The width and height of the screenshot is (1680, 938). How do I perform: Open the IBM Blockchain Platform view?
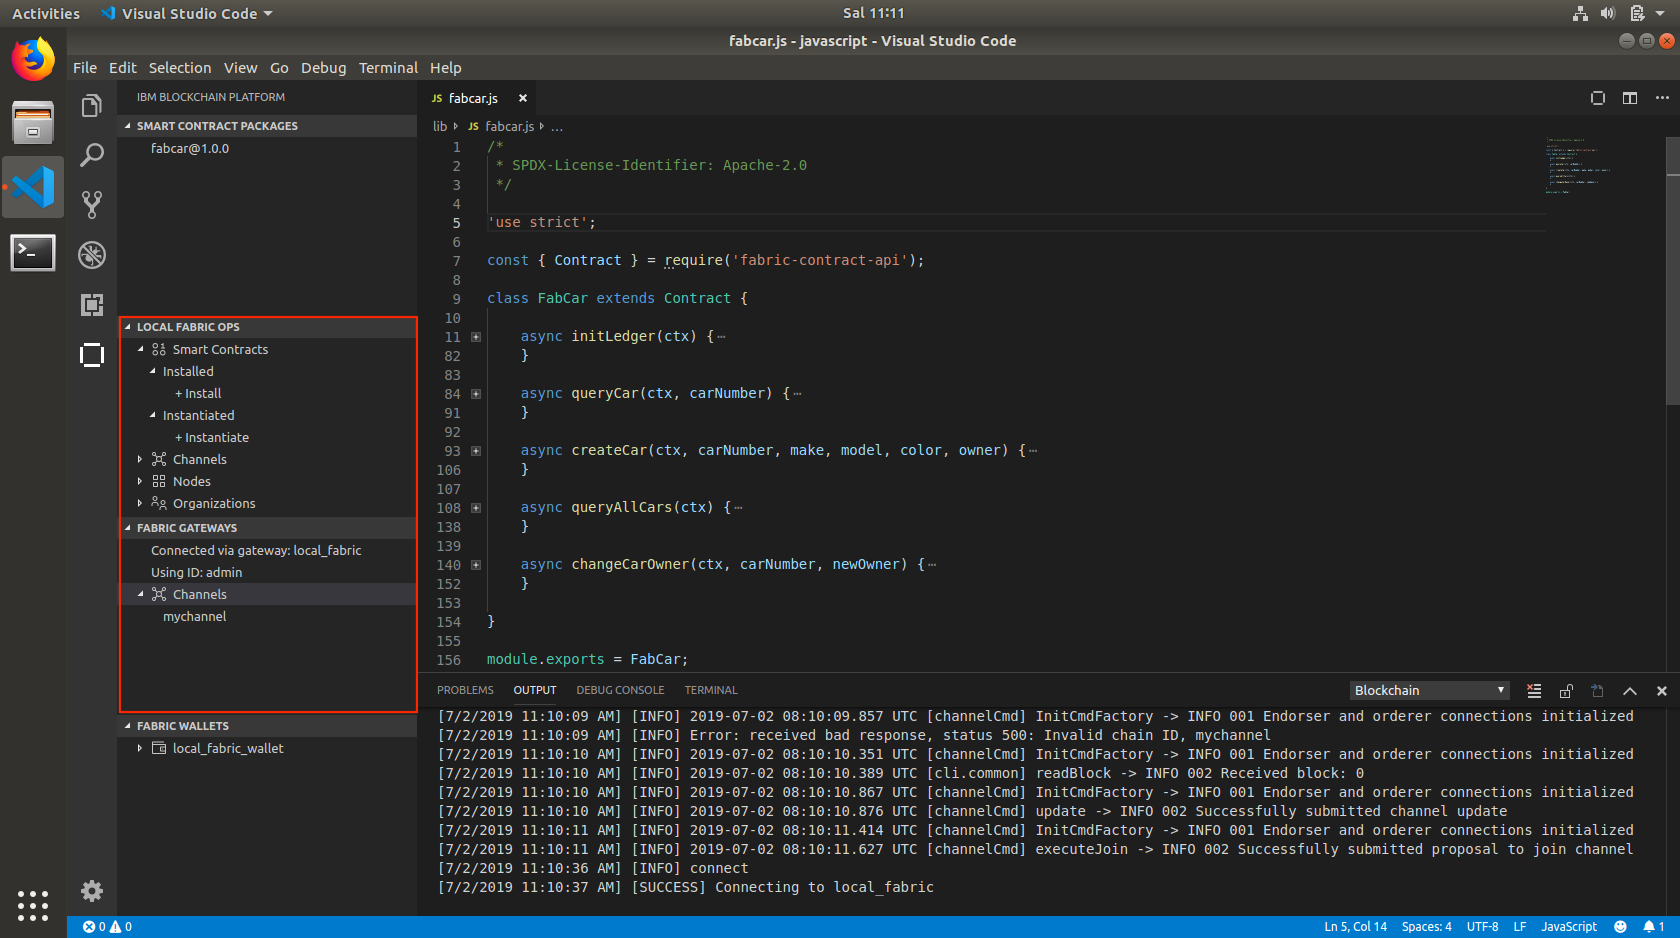point(91,355)
